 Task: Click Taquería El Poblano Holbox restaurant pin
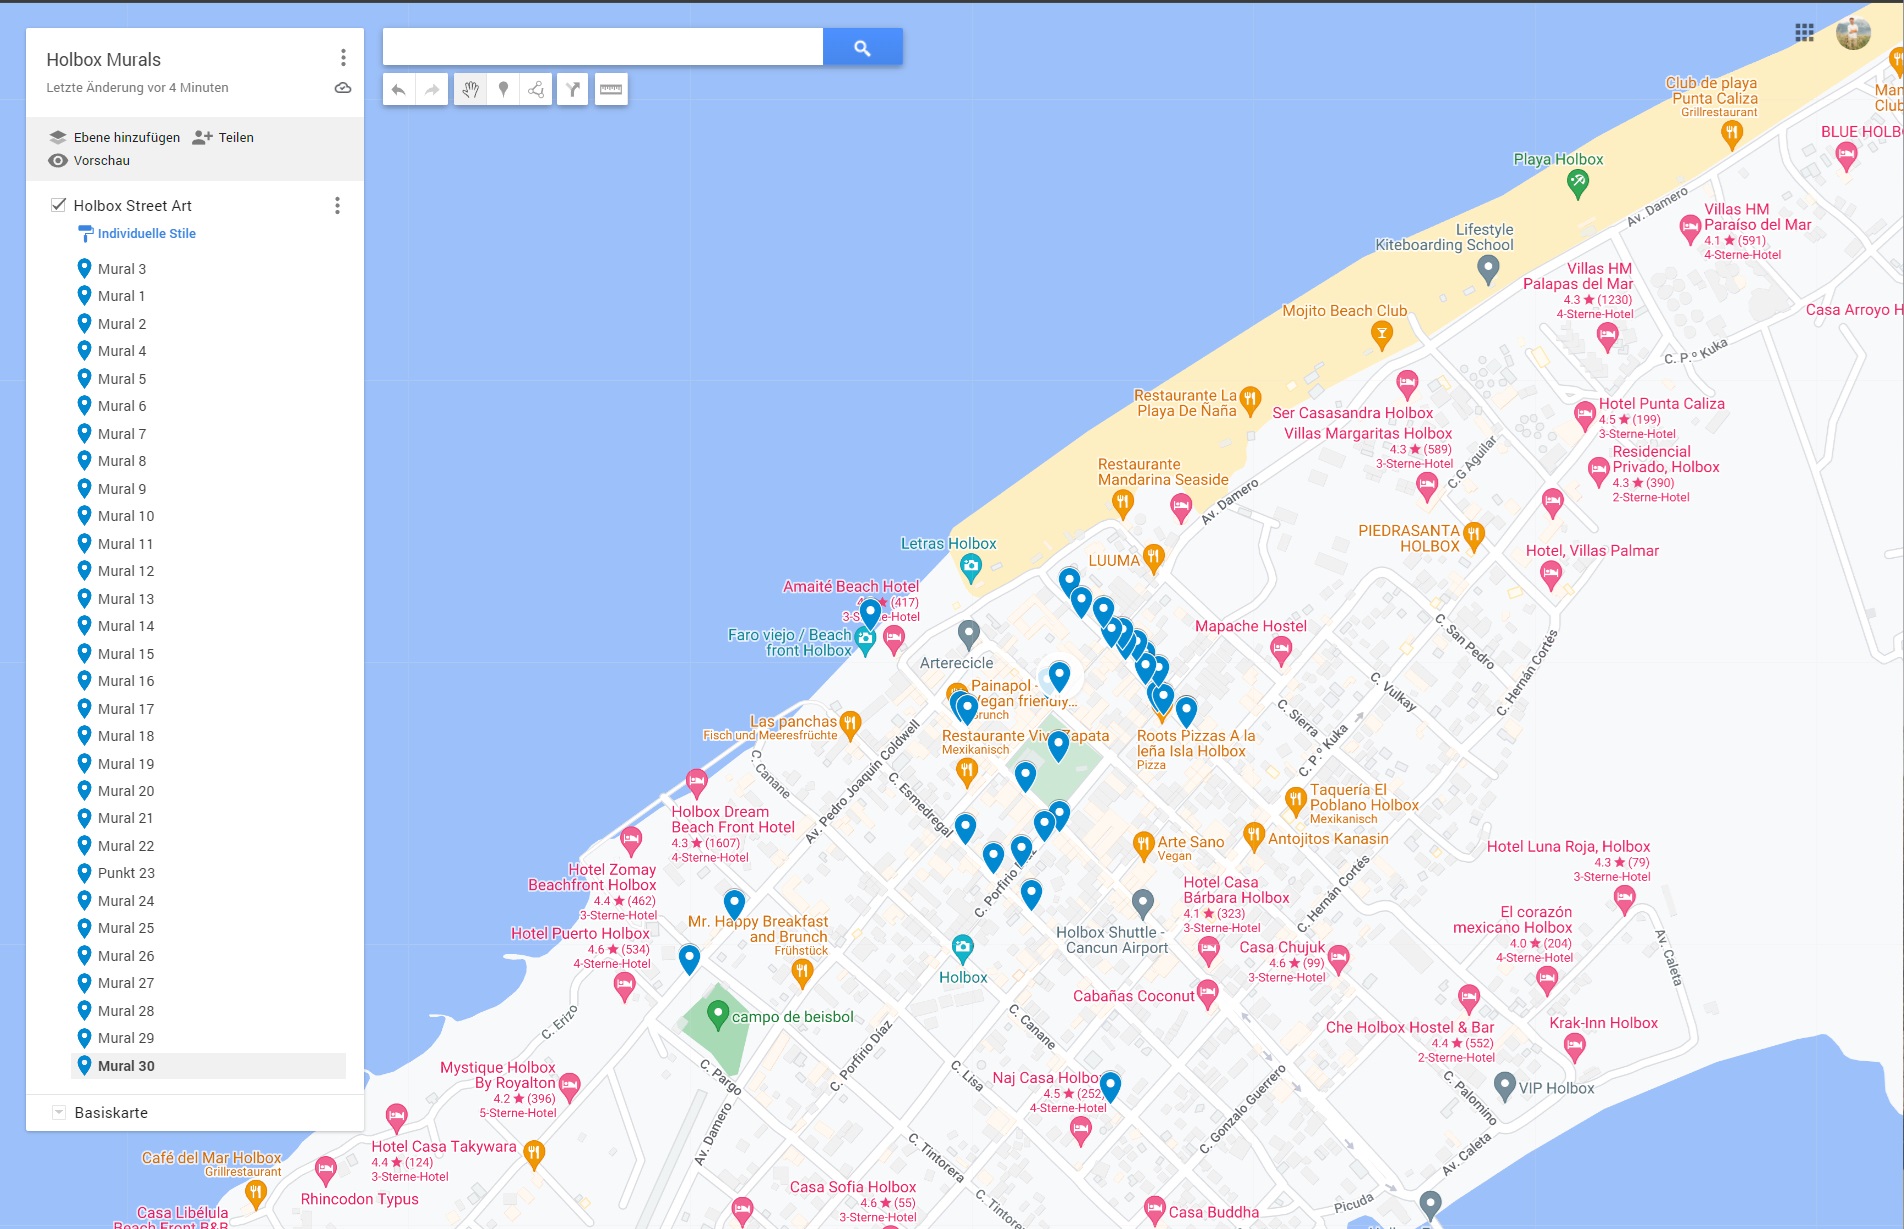coord(1295,801)
